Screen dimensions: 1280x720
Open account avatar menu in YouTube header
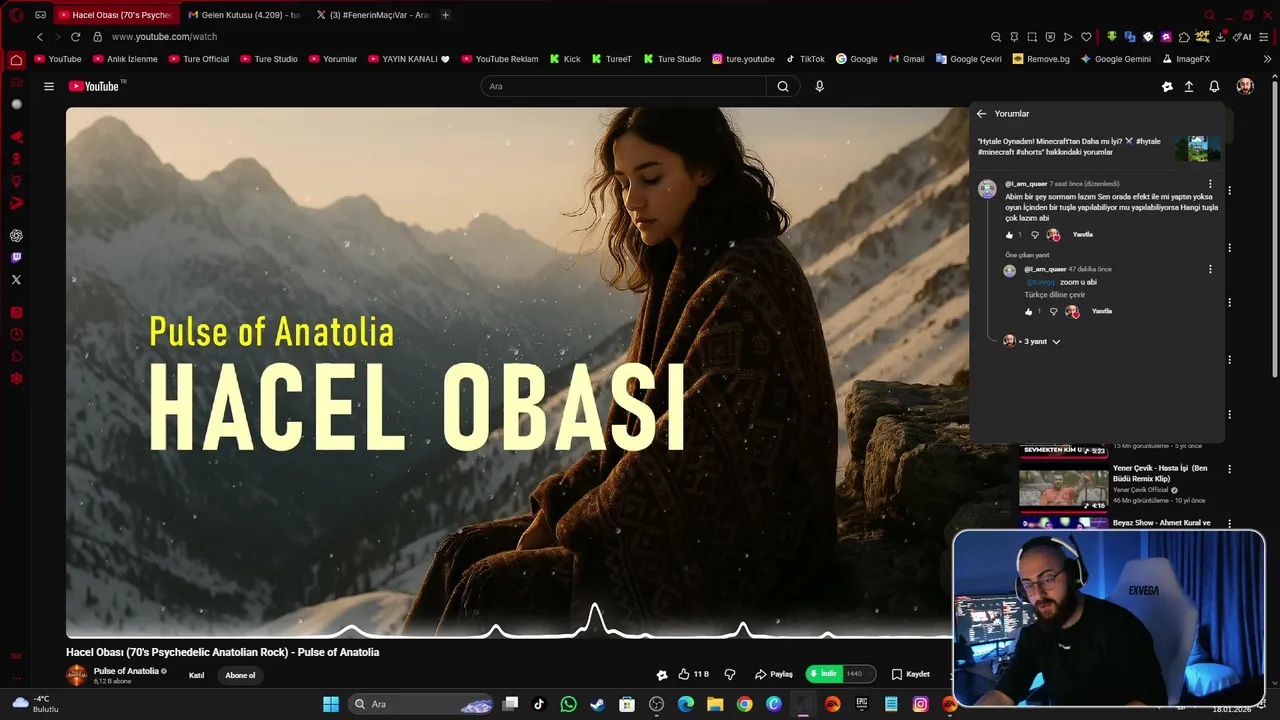click(1245, 87)
